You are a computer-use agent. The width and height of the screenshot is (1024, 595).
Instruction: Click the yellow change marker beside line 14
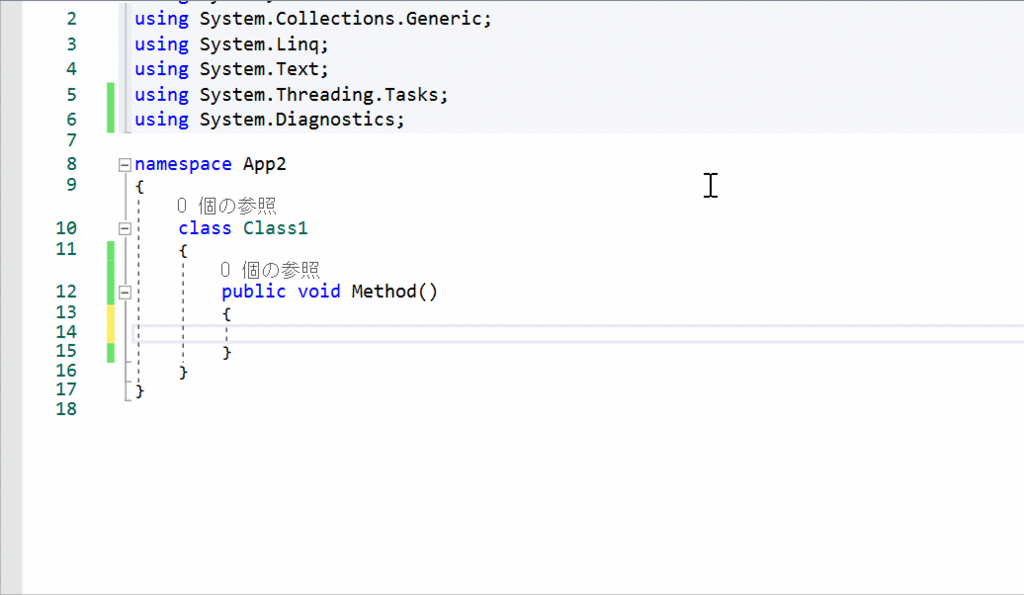pos(111,325)
